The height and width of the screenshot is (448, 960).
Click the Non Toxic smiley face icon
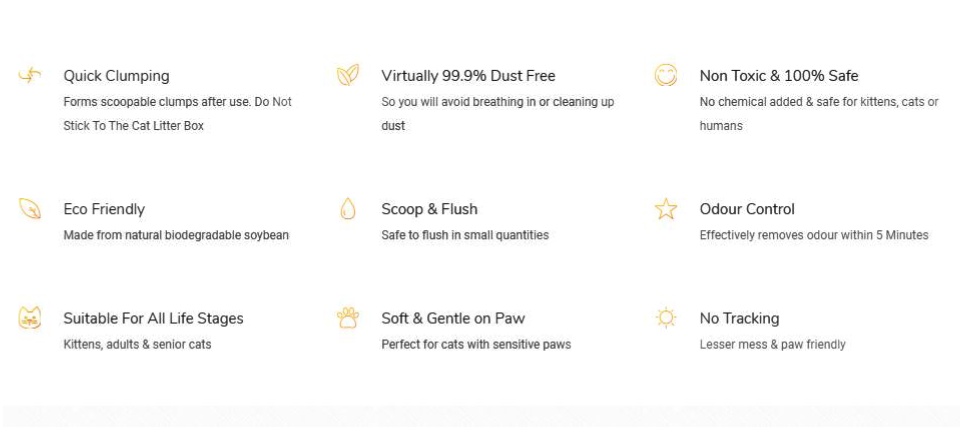[x=665, y=75]
